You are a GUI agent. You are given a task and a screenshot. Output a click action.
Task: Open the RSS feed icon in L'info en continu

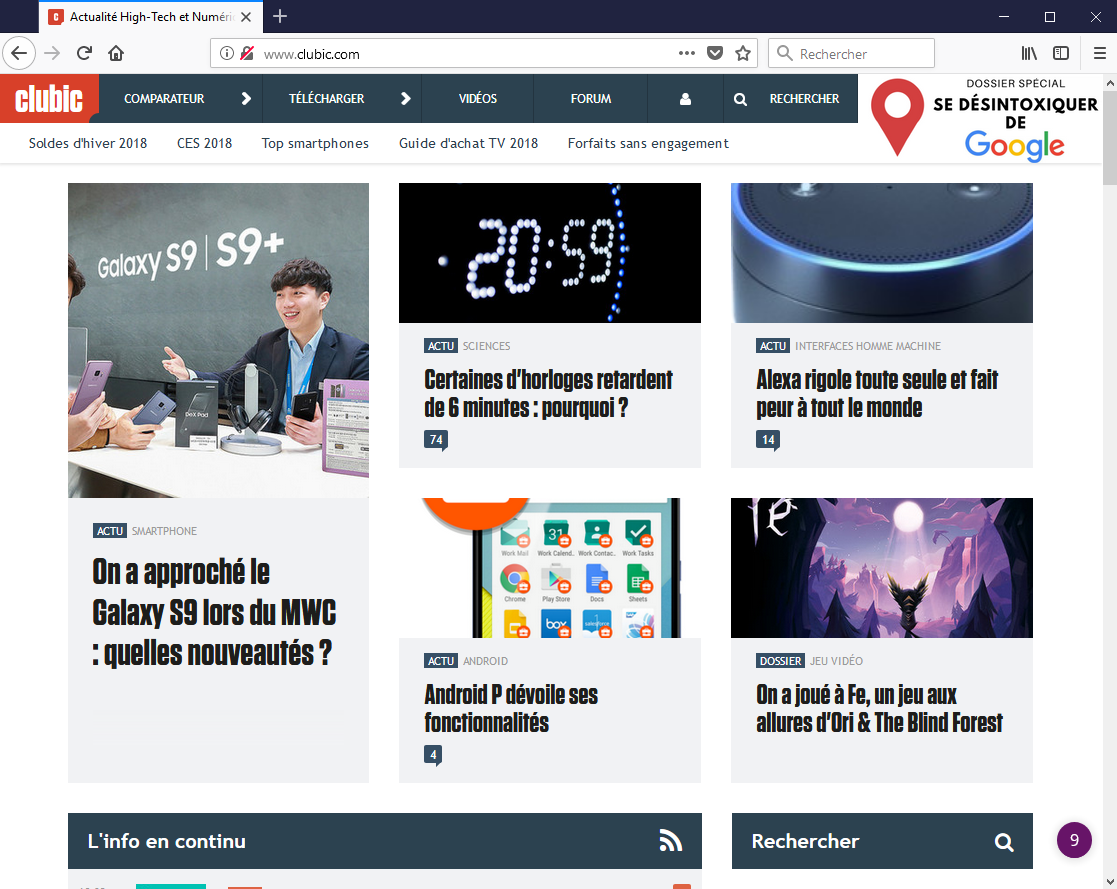point(671,841)
